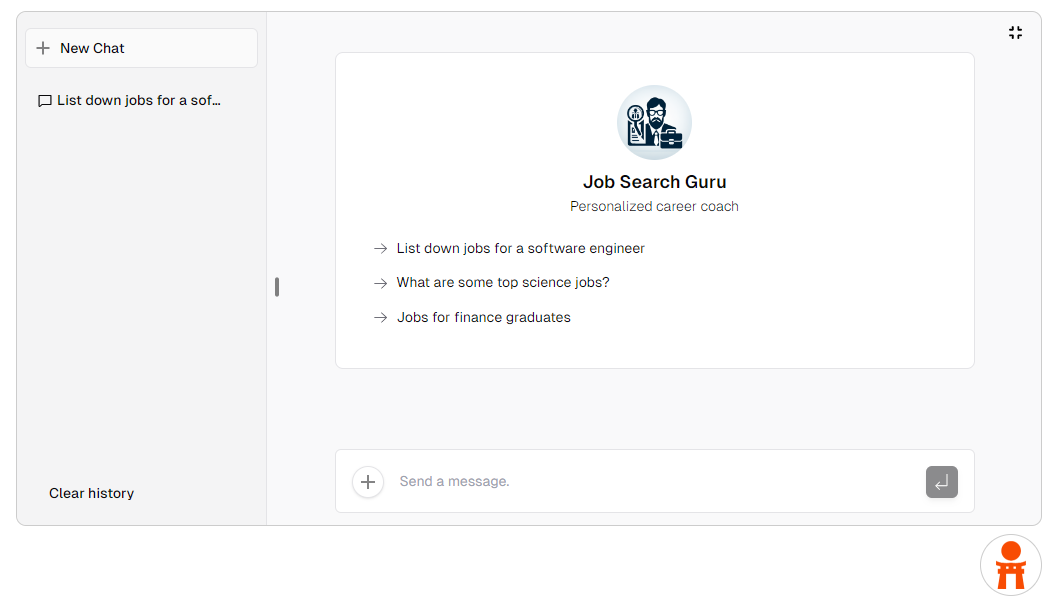
Task: Open previous chat 'List down jobs for a sof...'
Action: [x=138, y=101]
